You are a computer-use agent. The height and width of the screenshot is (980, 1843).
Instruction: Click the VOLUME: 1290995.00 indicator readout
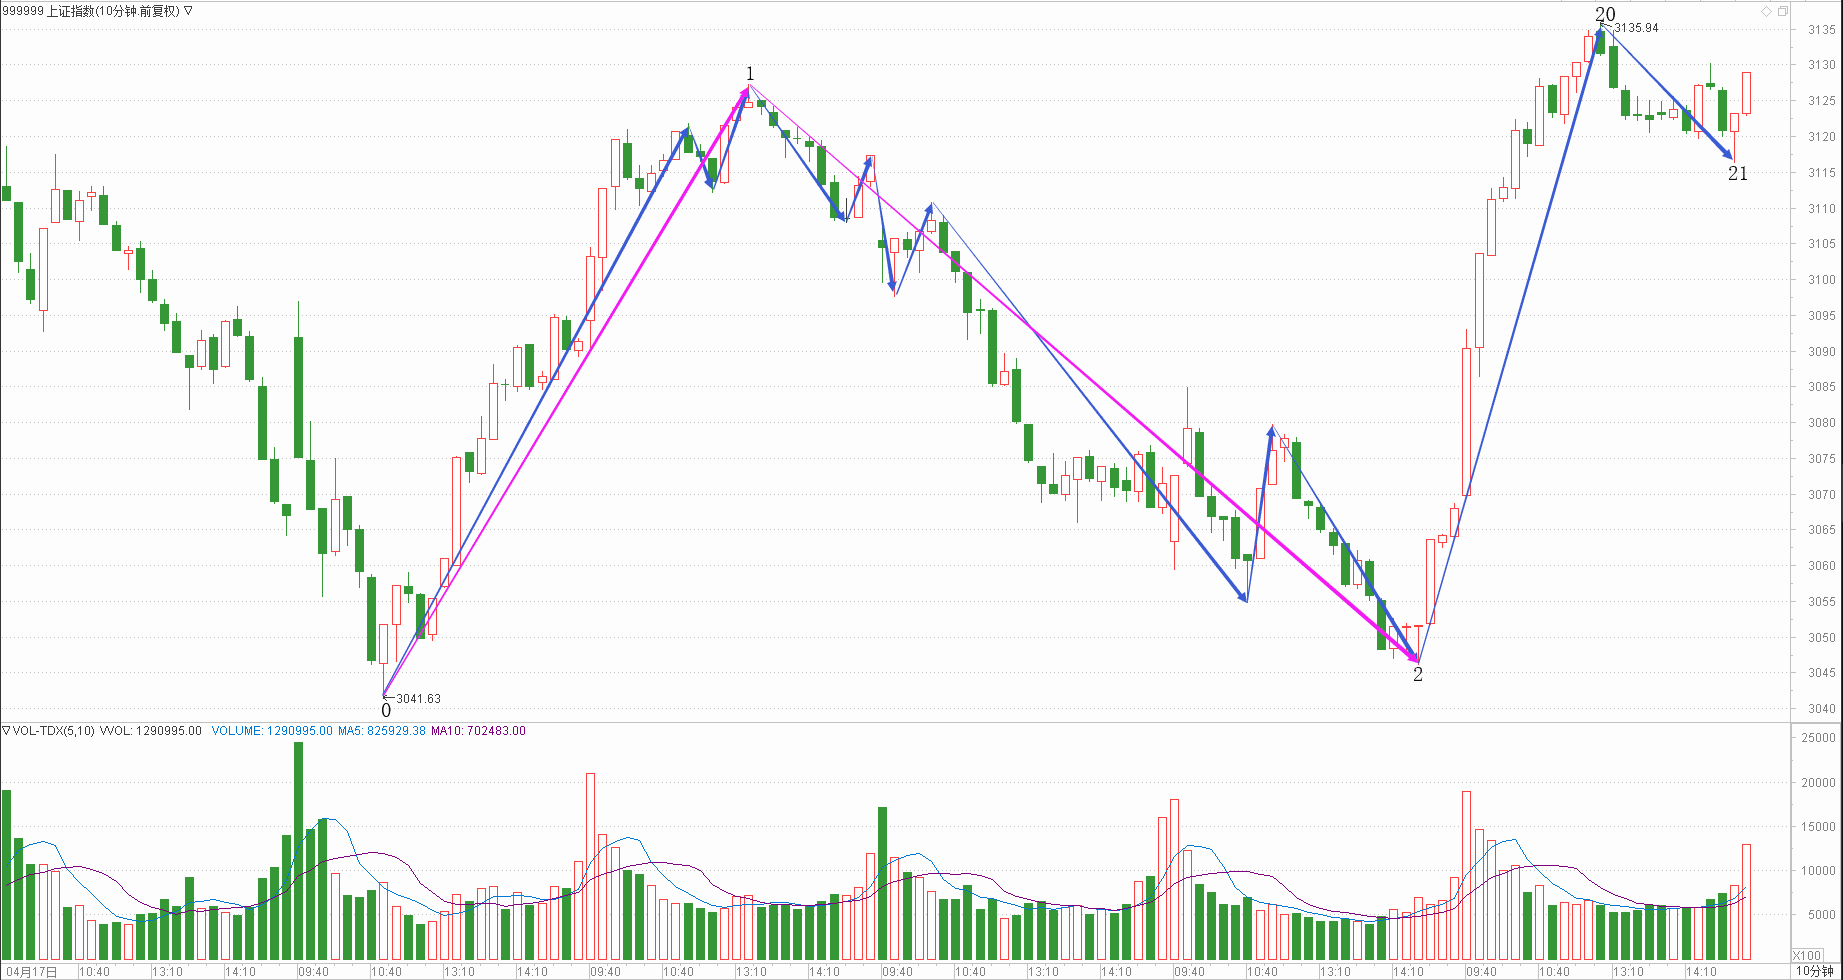pos(272,731)
